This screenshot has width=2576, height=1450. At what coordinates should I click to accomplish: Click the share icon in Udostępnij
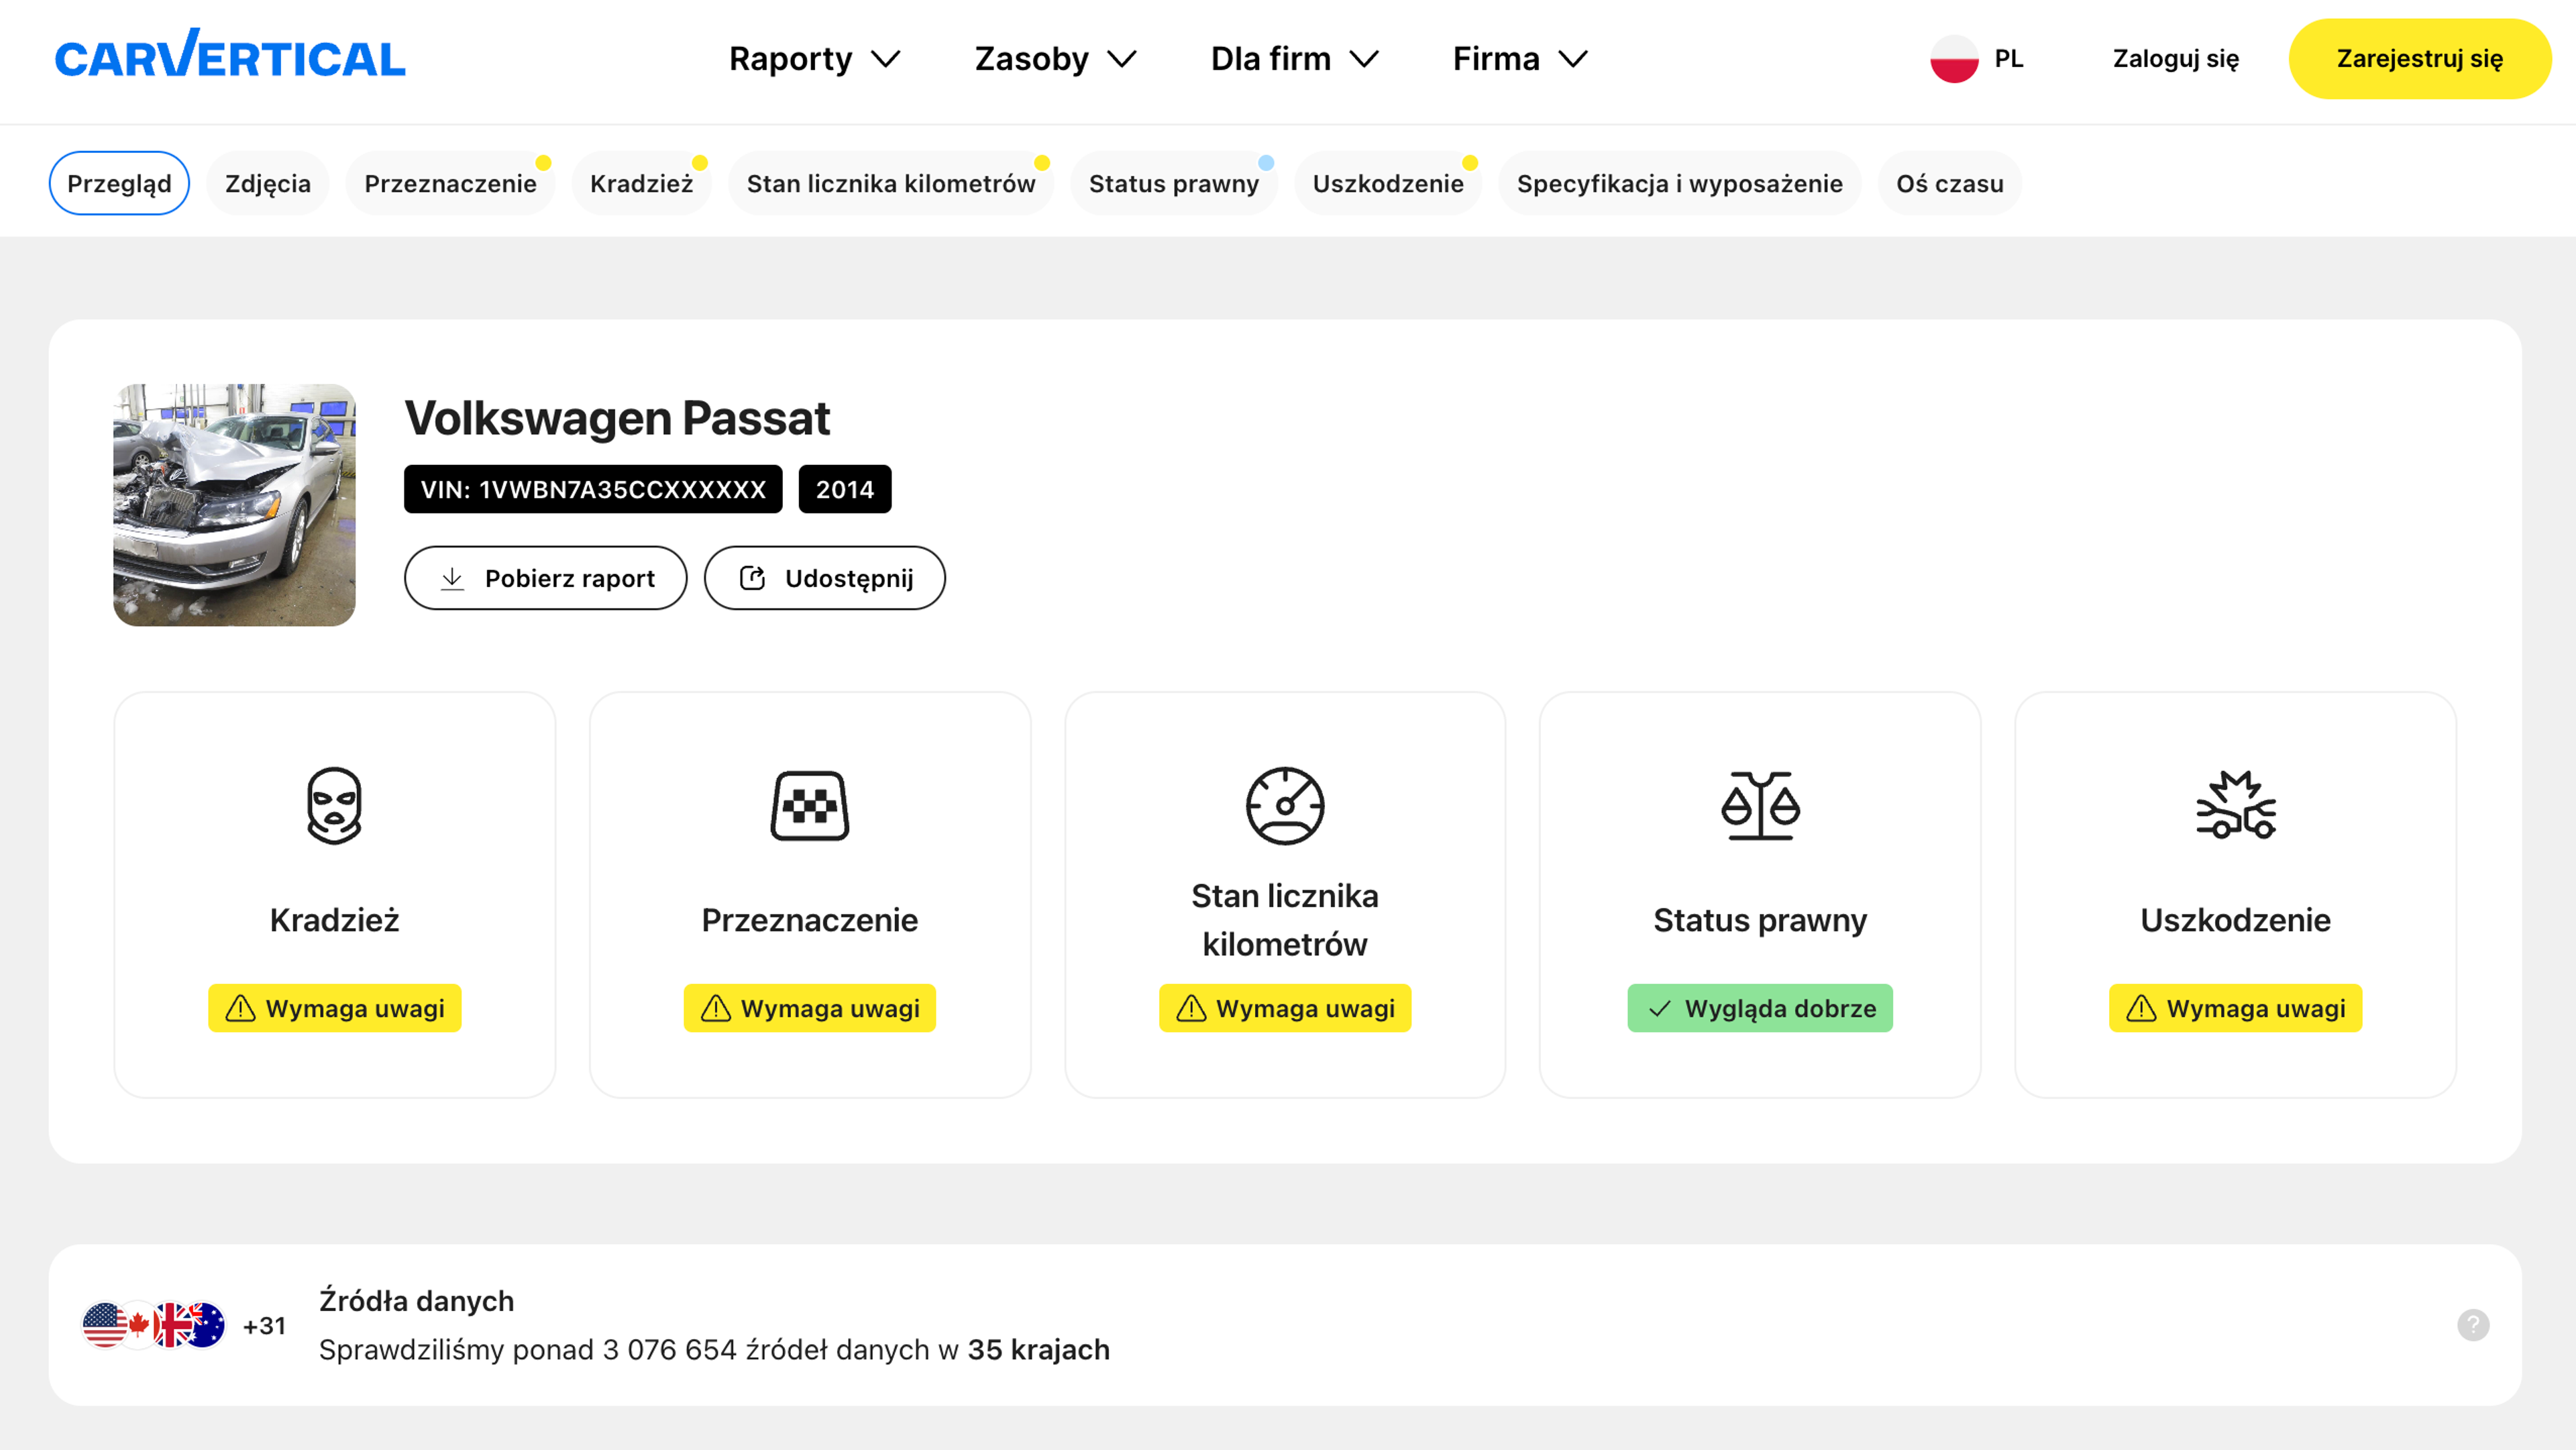point(752,578)
